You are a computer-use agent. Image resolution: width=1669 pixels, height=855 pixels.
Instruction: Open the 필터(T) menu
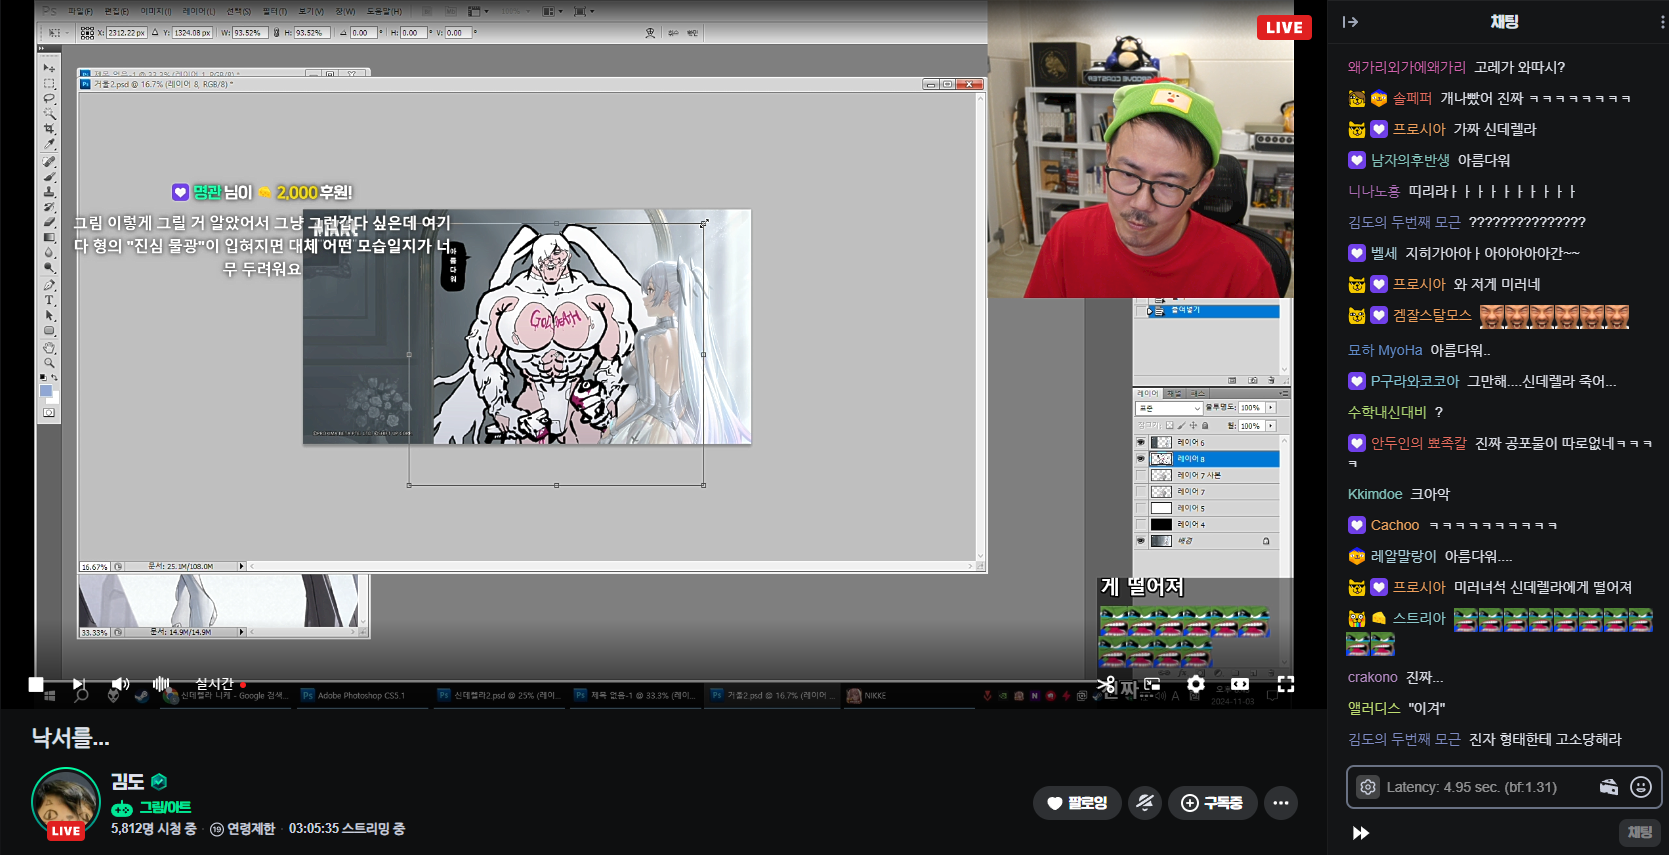point(274,11)
